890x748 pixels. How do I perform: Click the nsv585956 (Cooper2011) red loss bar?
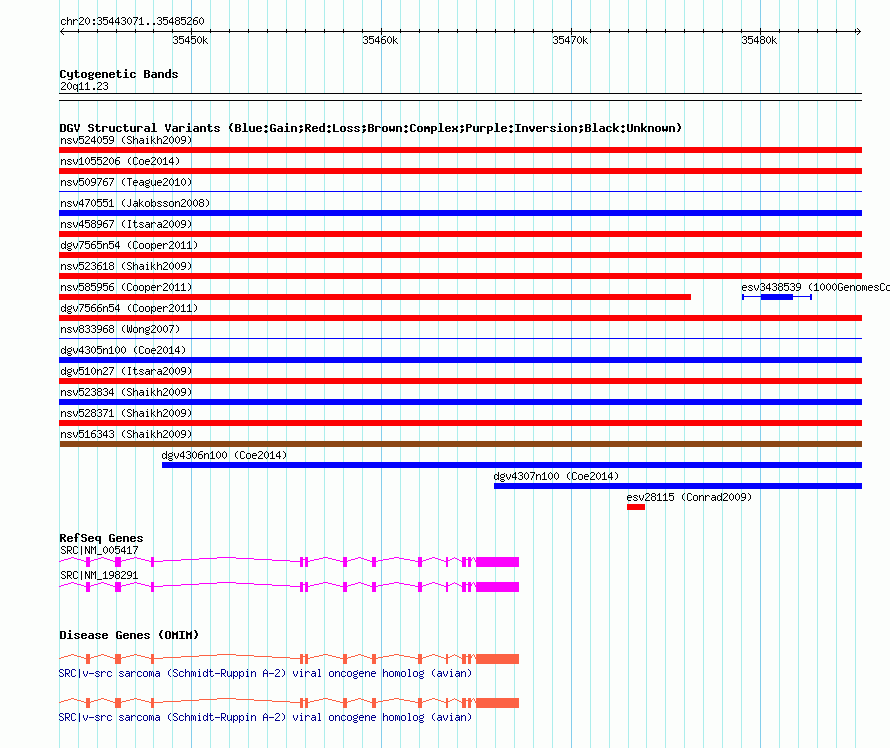375,297
